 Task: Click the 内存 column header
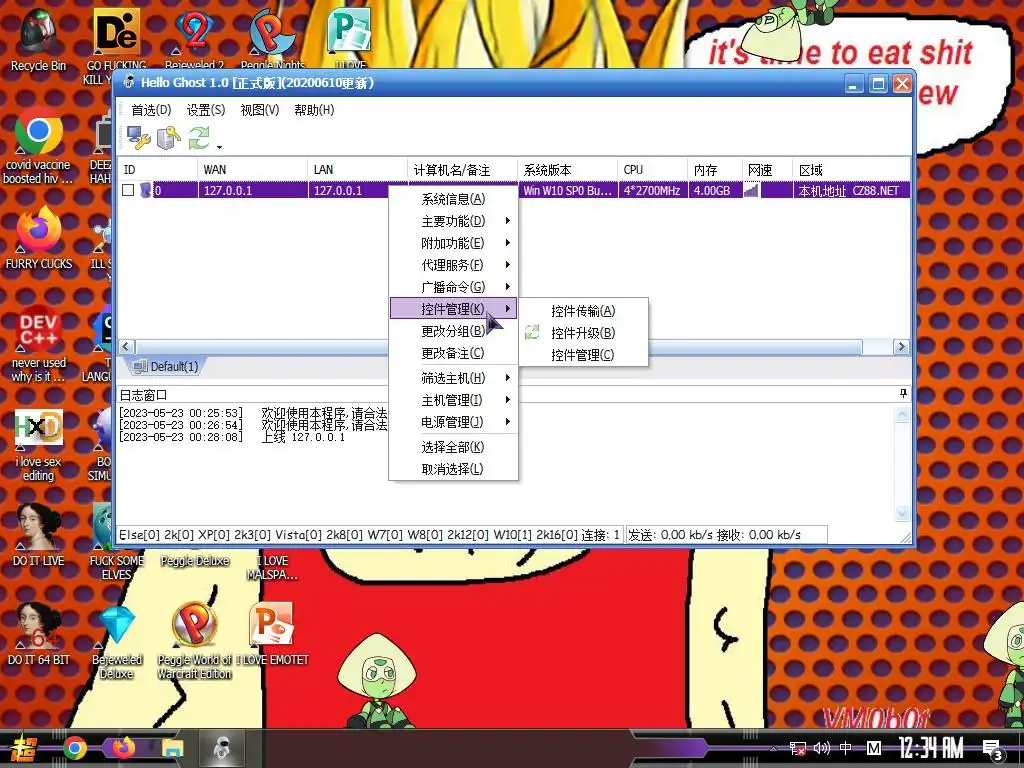714,170
